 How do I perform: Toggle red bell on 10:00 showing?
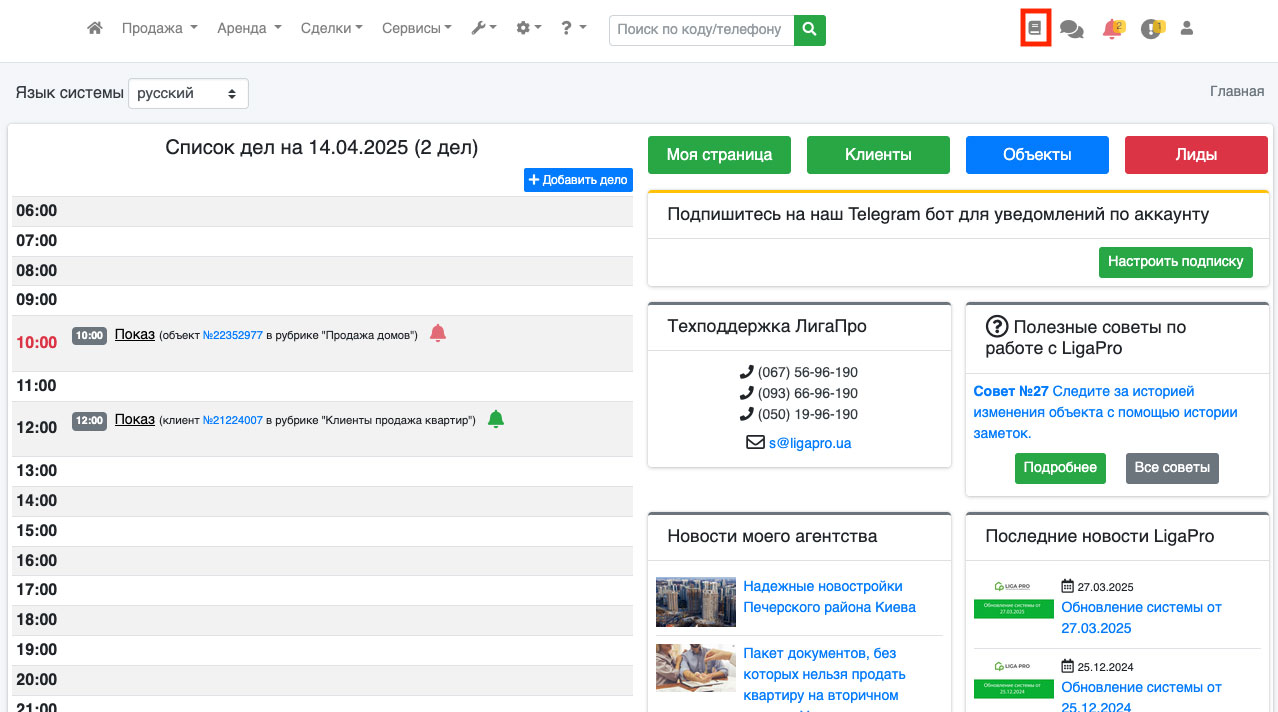[x=437, y=333]
